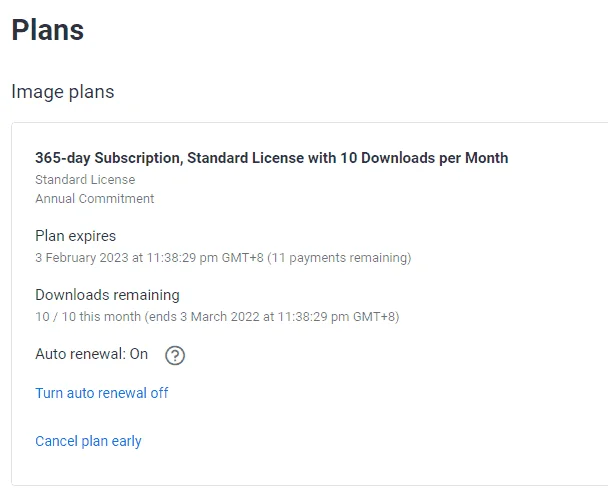Screen dimensions: 608x501
Task: Click the Image plans section heading
Action: [63, 92]
